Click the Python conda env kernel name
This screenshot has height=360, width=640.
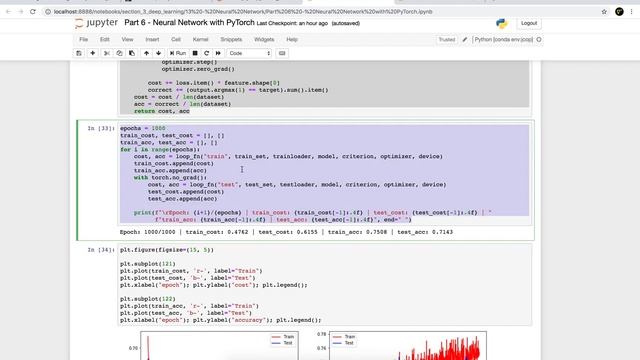(504, 40)
